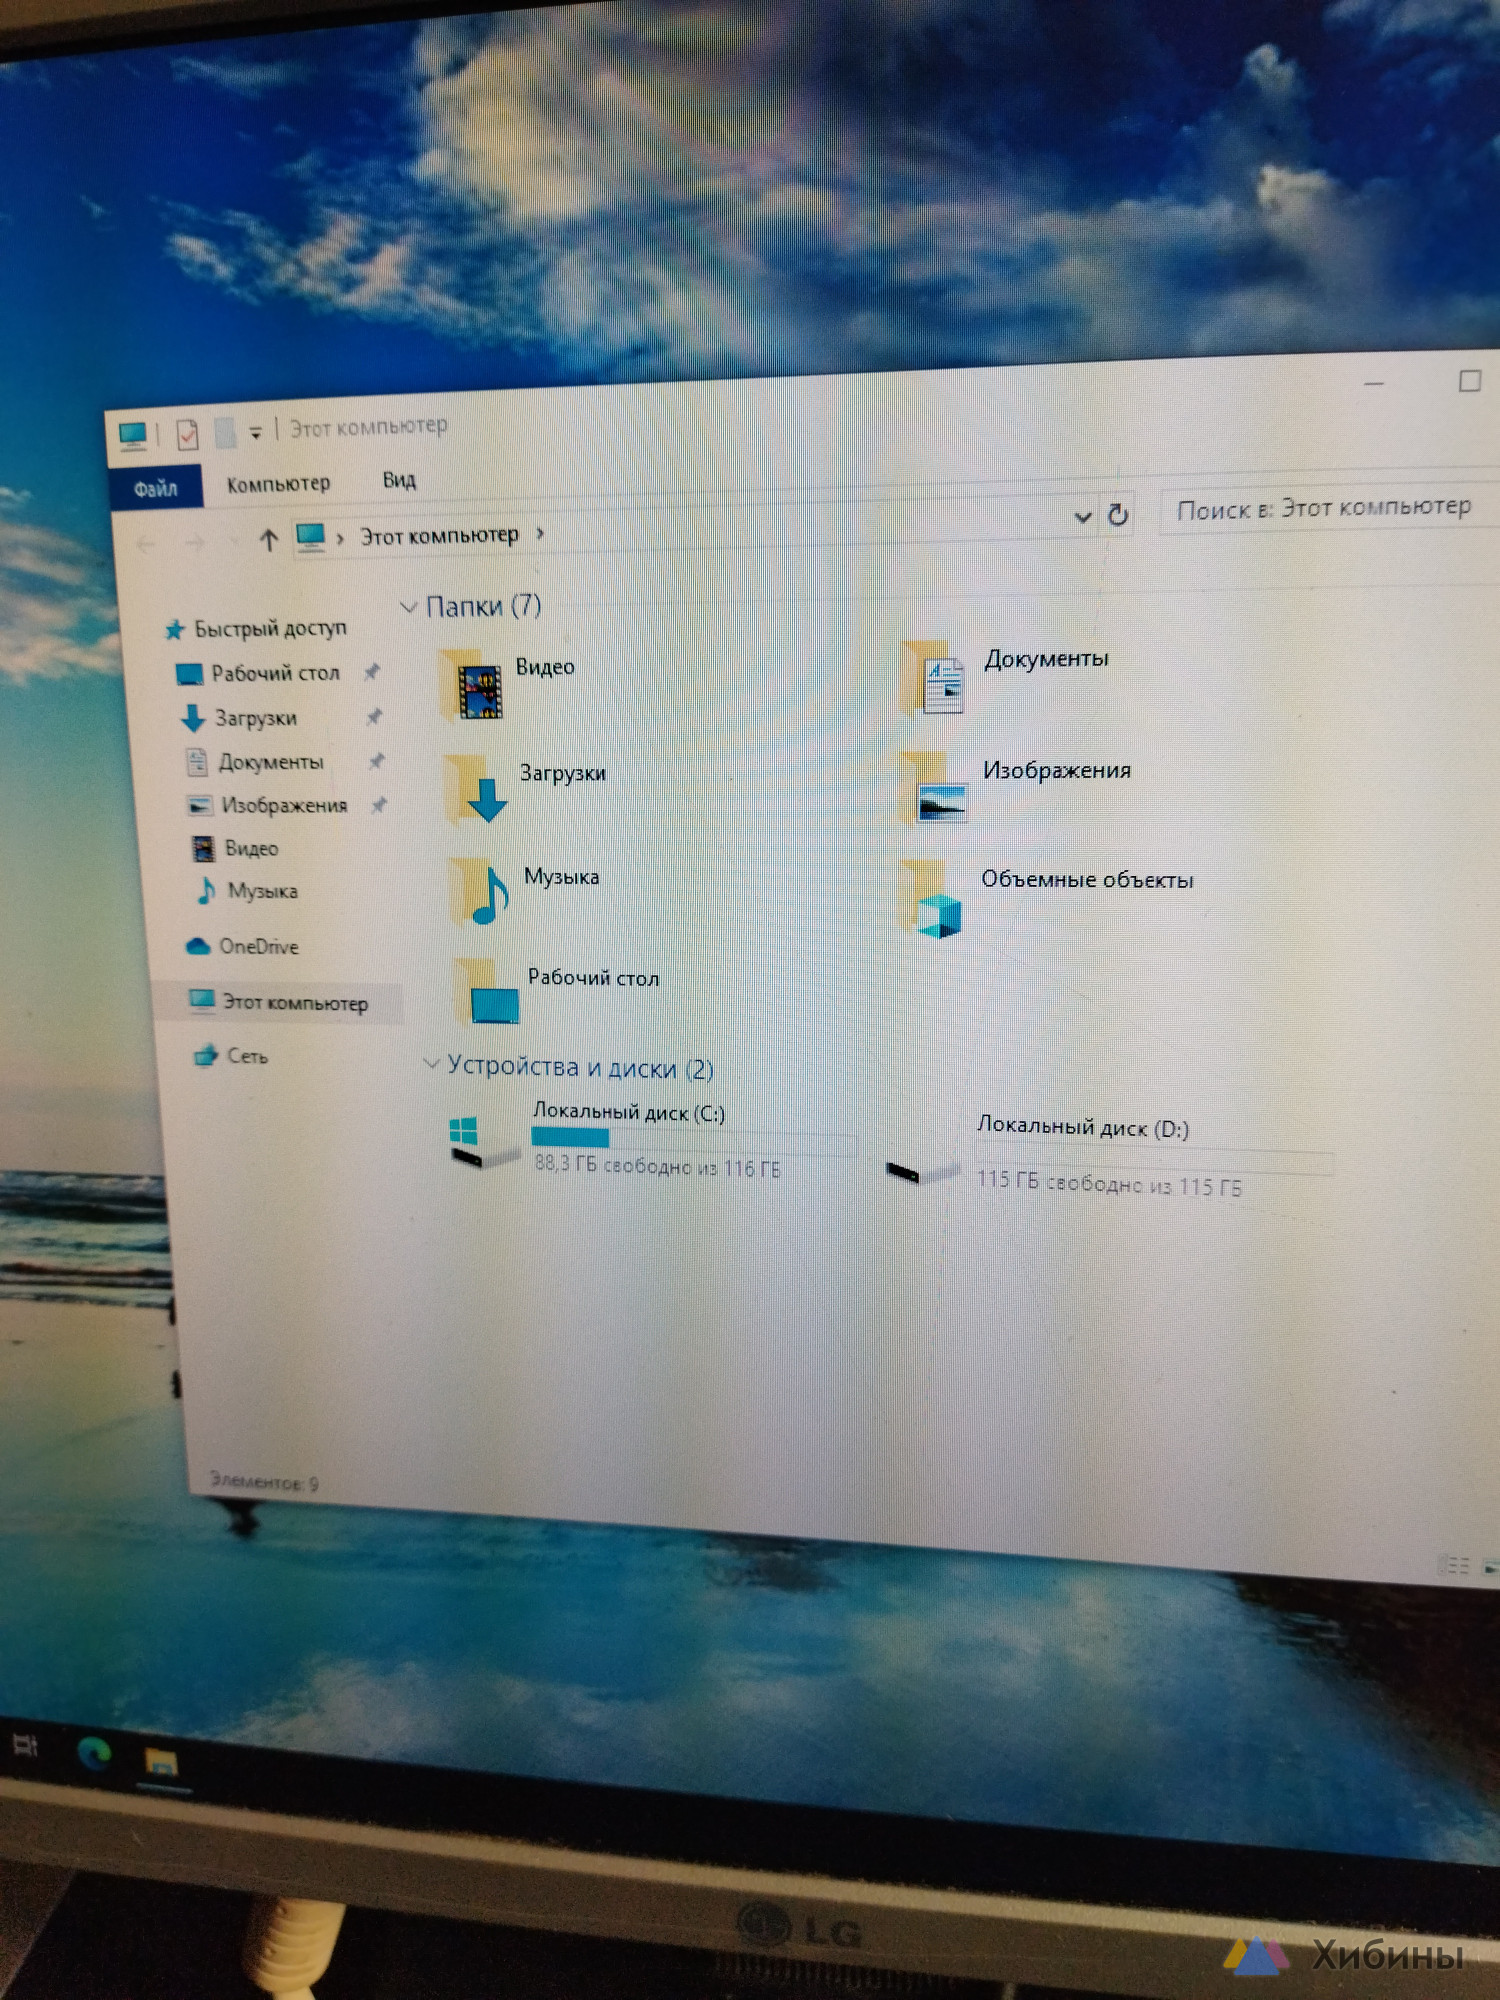This screenshot has height=2000, width=1500.
Task: Click the Локальный диск (C:) label
Action: point(629,1112)
